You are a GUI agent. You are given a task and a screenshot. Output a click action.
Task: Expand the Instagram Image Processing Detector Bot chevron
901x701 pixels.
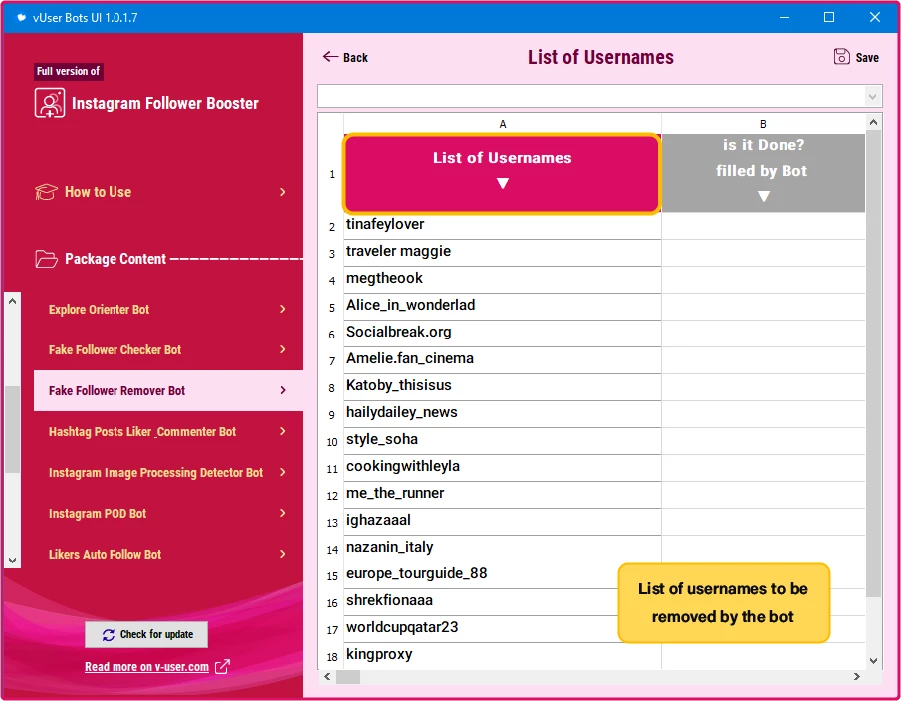point(283,472)
